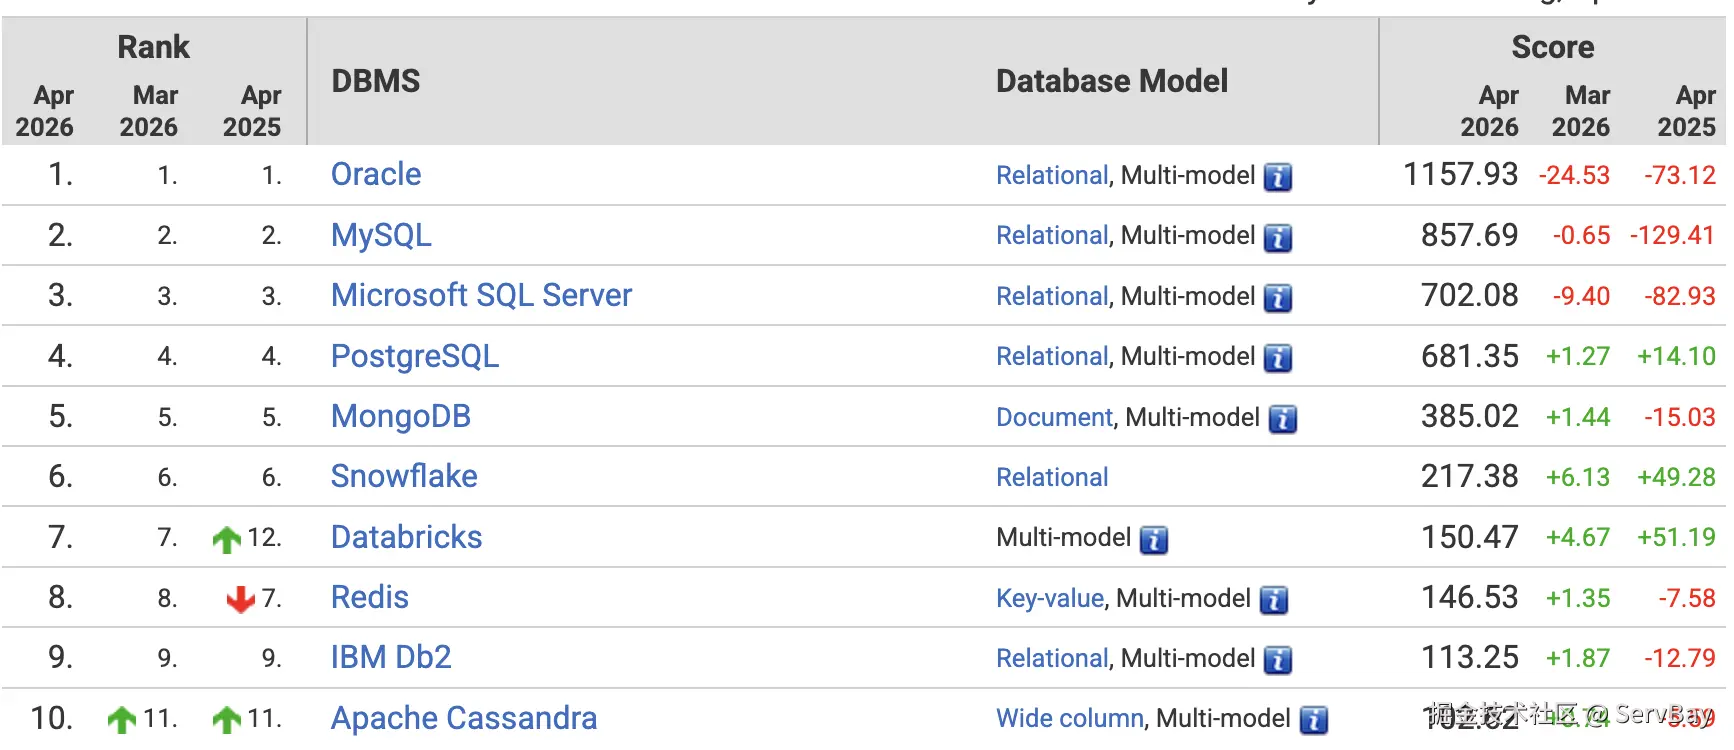Click the info icon in the IBM Db2 row
The image size is (1734, 750).
pyautogui.click(x=1278, y=660)
